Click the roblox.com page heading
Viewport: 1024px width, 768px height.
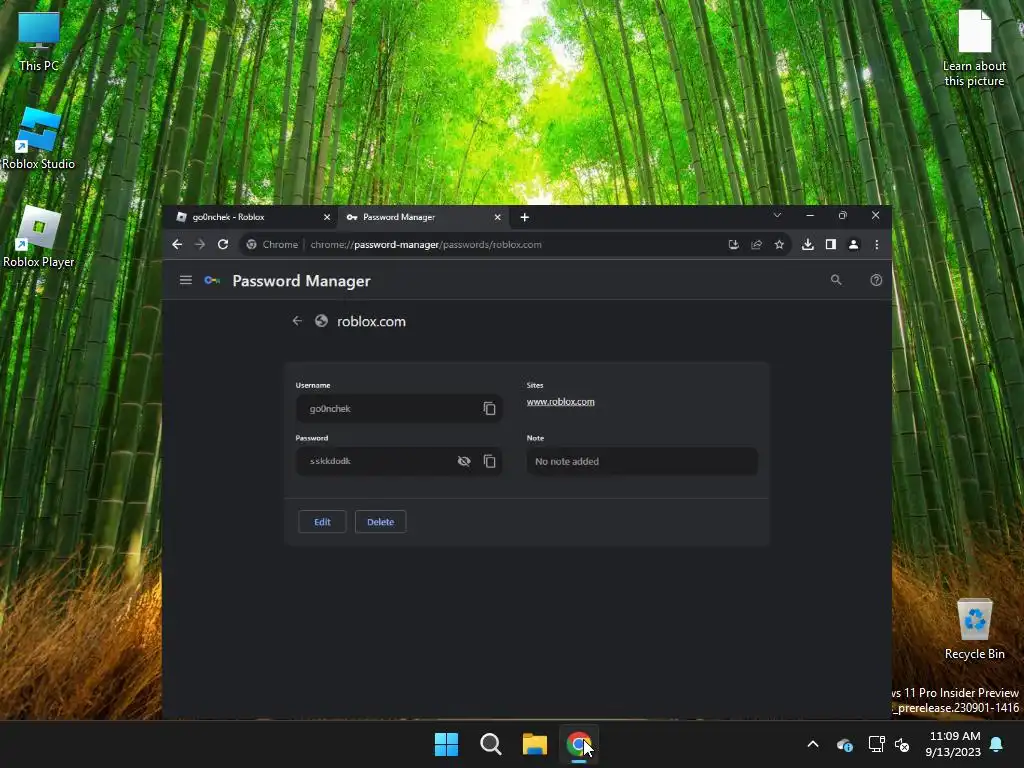[371, 321]
